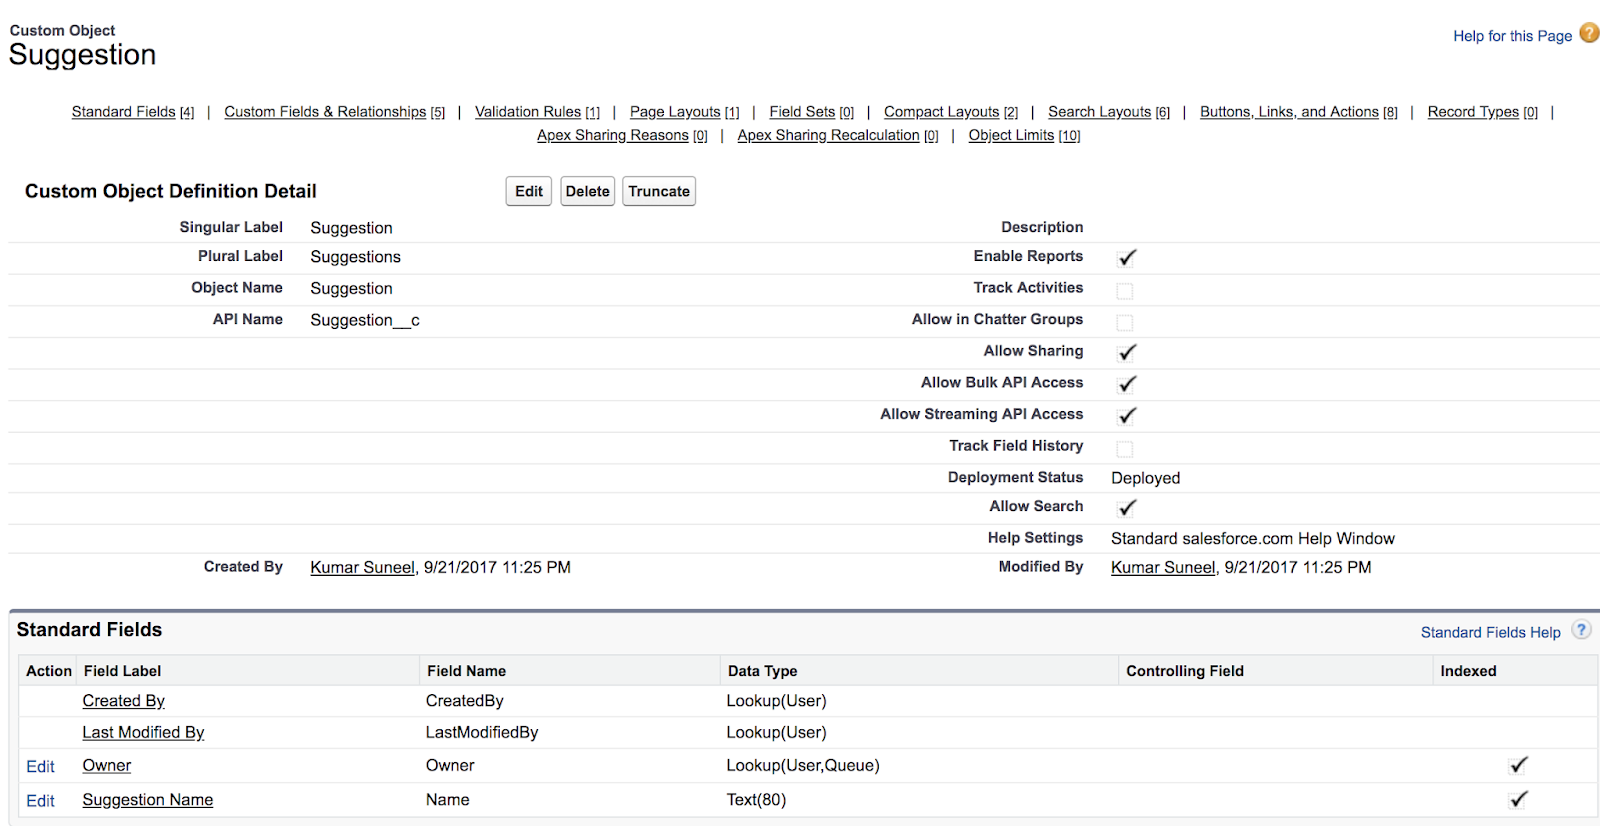1600x826 pixels.
Task: Go to Object Limits [10] link
Action: [1025, 135]
